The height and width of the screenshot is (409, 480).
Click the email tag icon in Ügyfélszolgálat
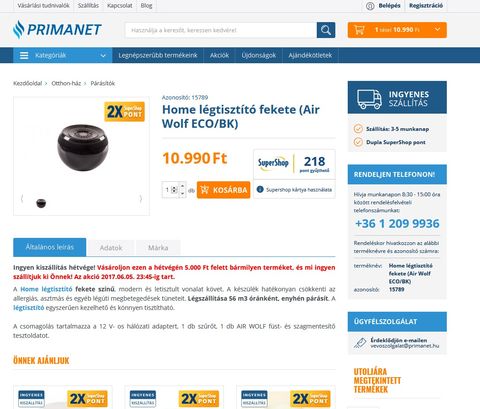click(x=360, y=343)
